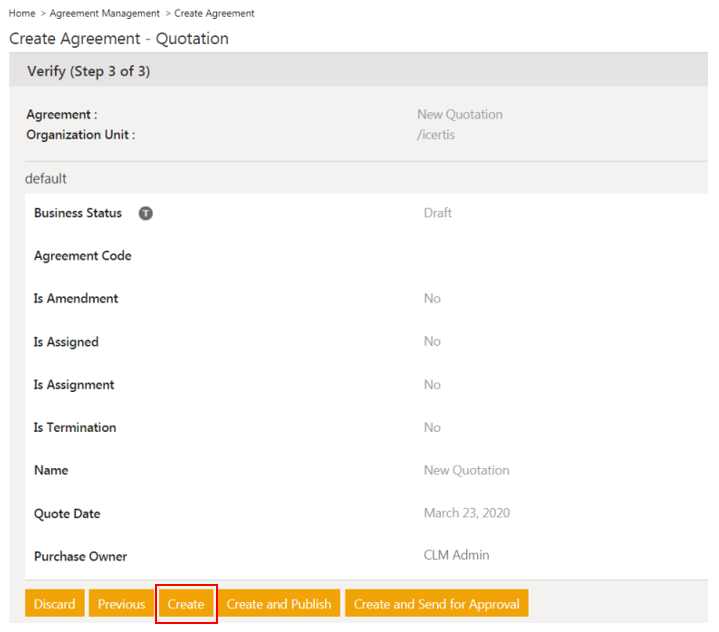Choose Create and Publish

tap(279, 604)
